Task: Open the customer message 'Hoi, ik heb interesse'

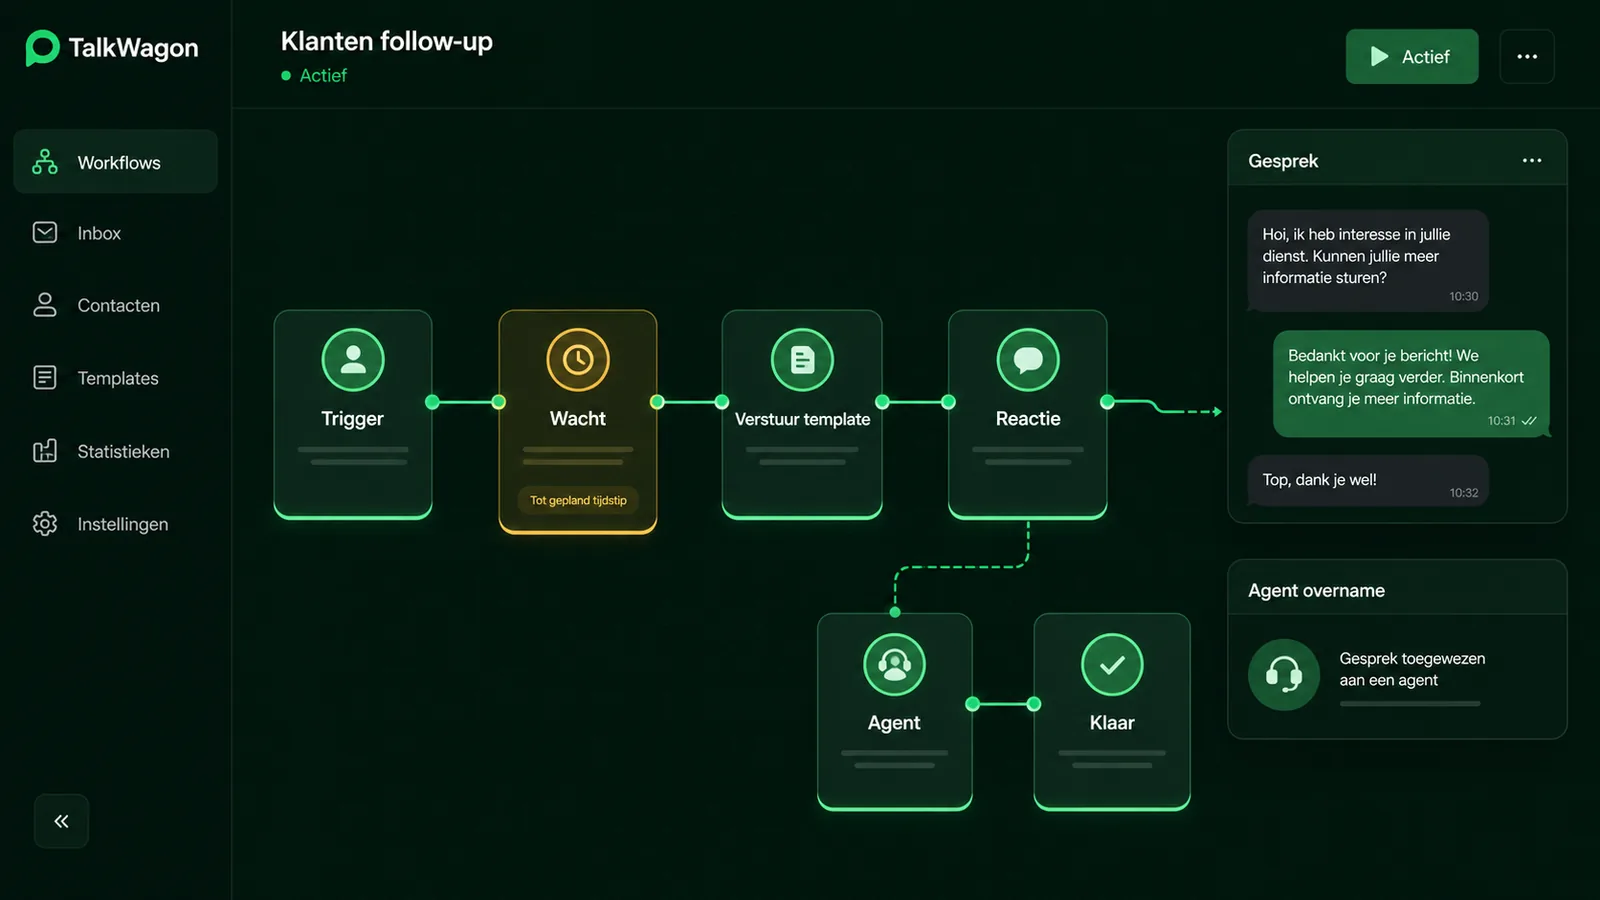Action: click(1368, 261)
